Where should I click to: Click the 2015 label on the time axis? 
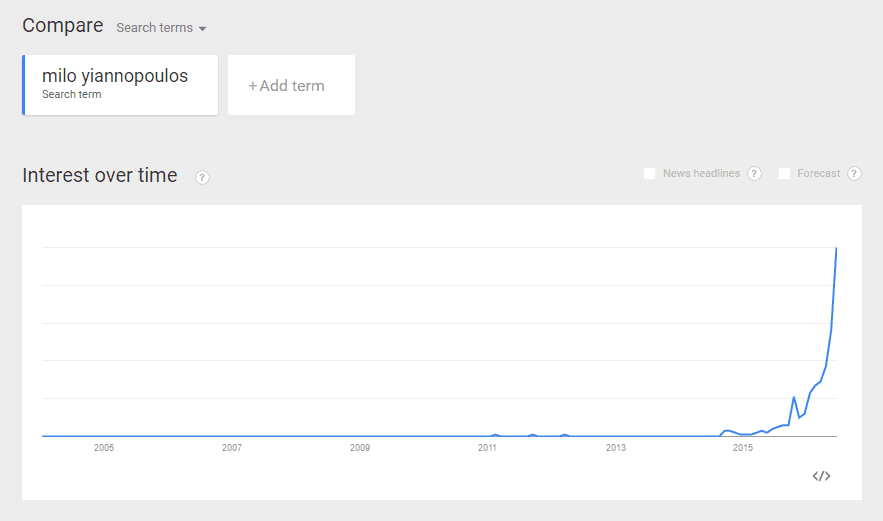point(743,448)
